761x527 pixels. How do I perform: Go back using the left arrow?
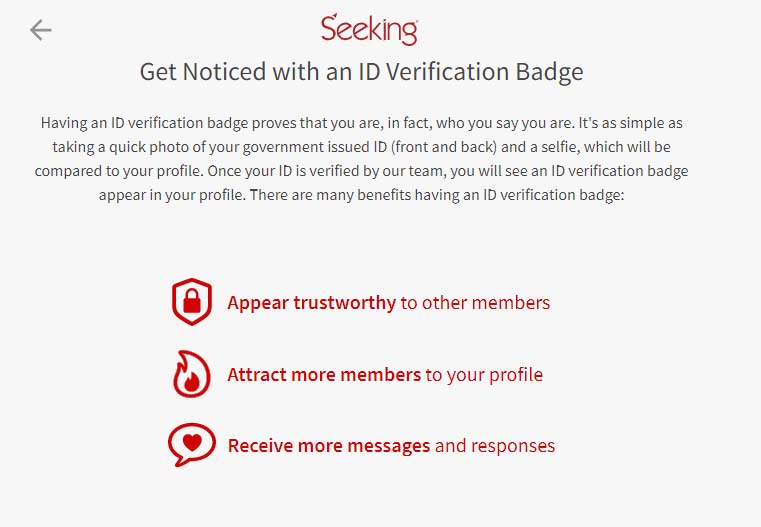[41, 30]
